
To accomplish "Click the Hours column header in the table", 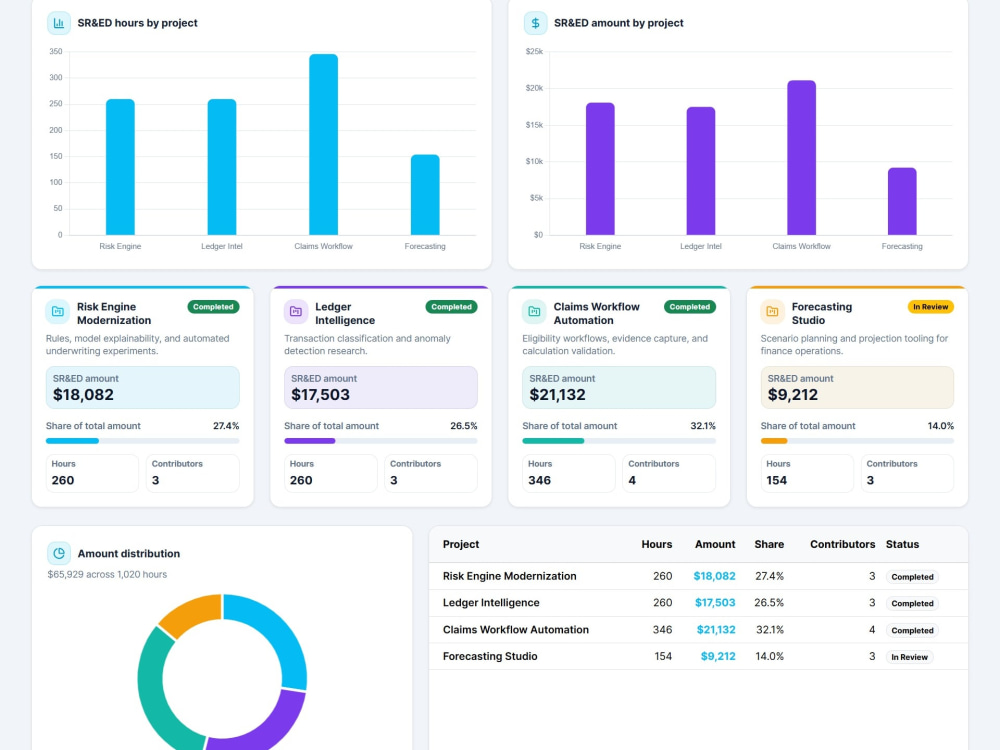I will pos(657,544).
